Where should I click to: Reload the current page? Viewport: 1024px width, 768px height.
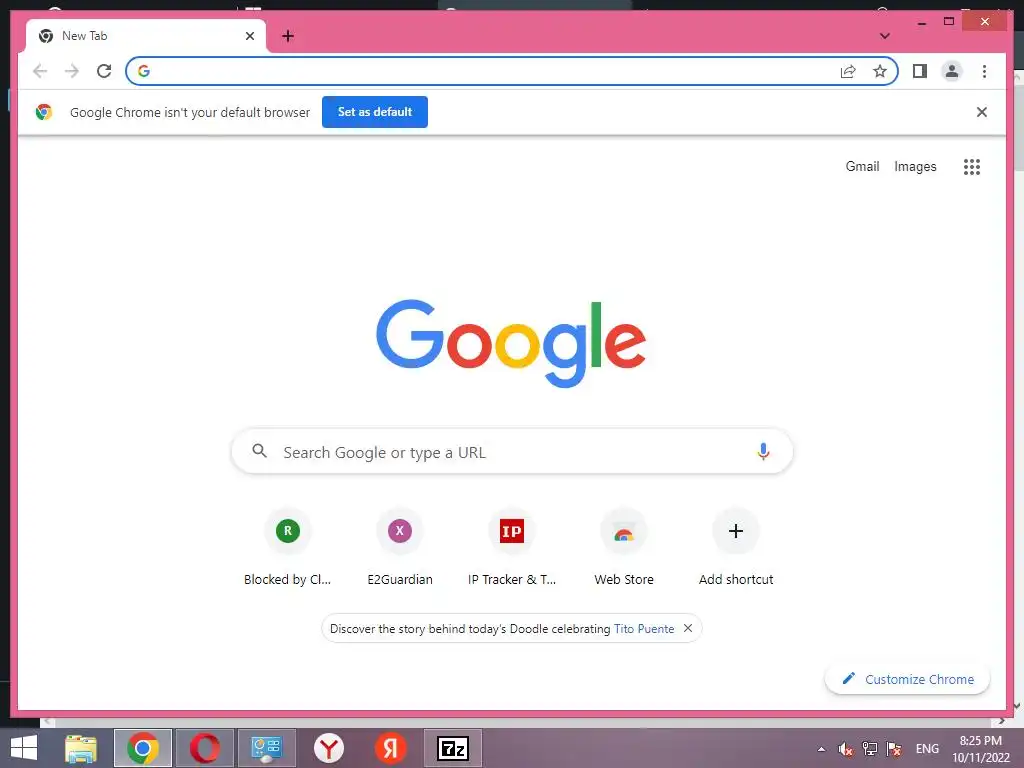(x=104, y=71)
